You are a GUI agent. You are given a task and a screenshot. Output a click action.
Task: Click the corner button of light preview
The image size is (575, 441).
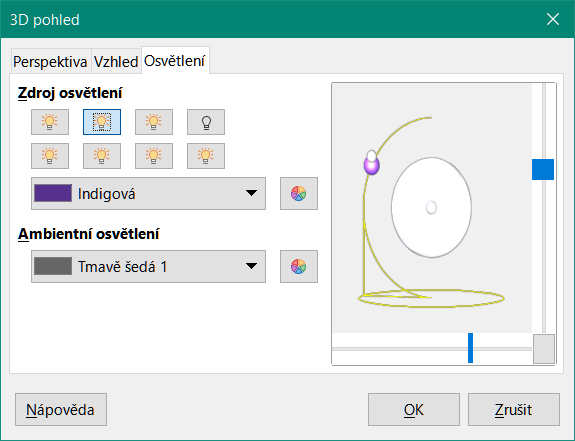[x=544, y=349]
